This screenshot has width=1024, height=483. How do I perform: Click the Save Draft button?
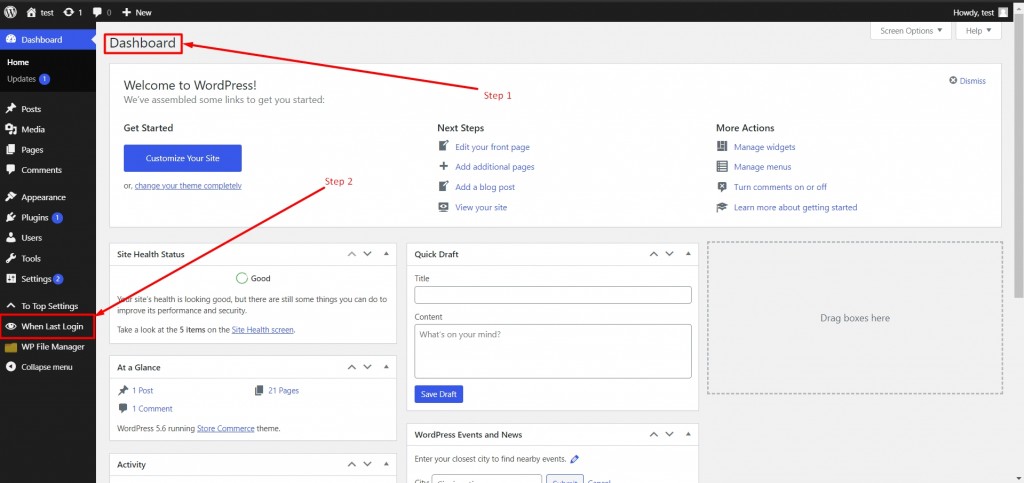tap(438, 394)
